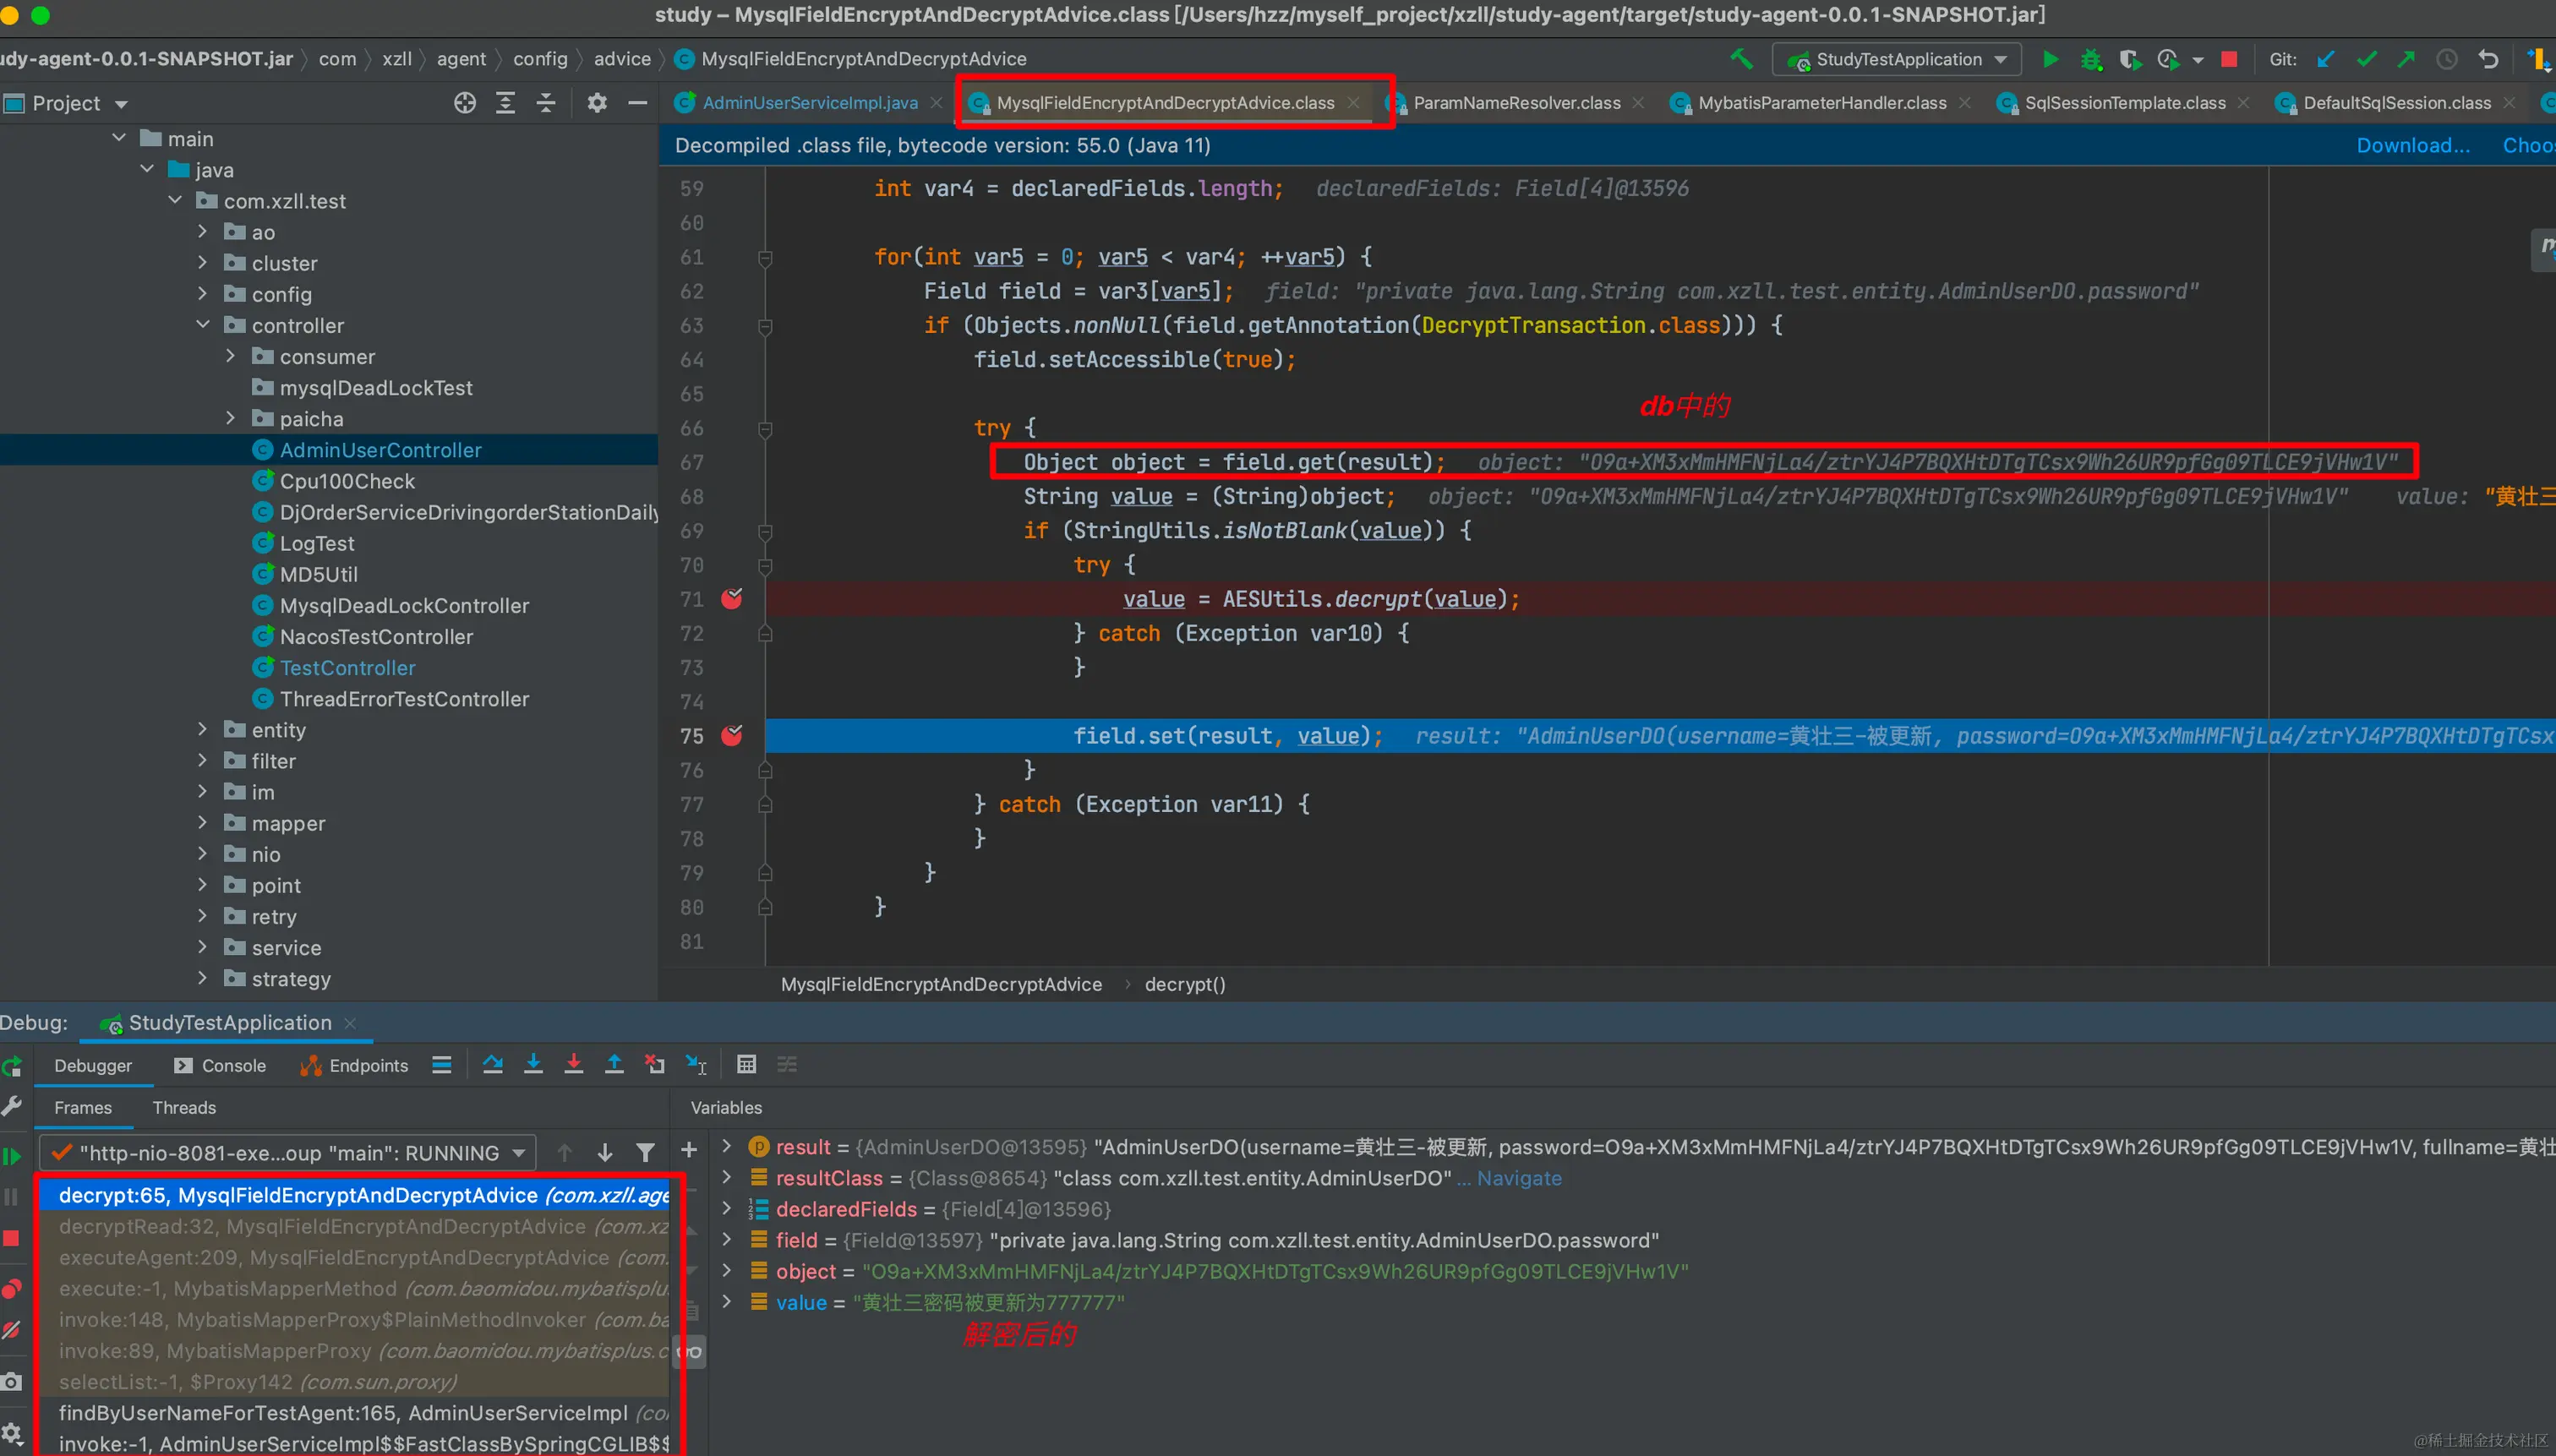
Task: Select decryptRead:32 stack frame
Action: click(364, 1226)
